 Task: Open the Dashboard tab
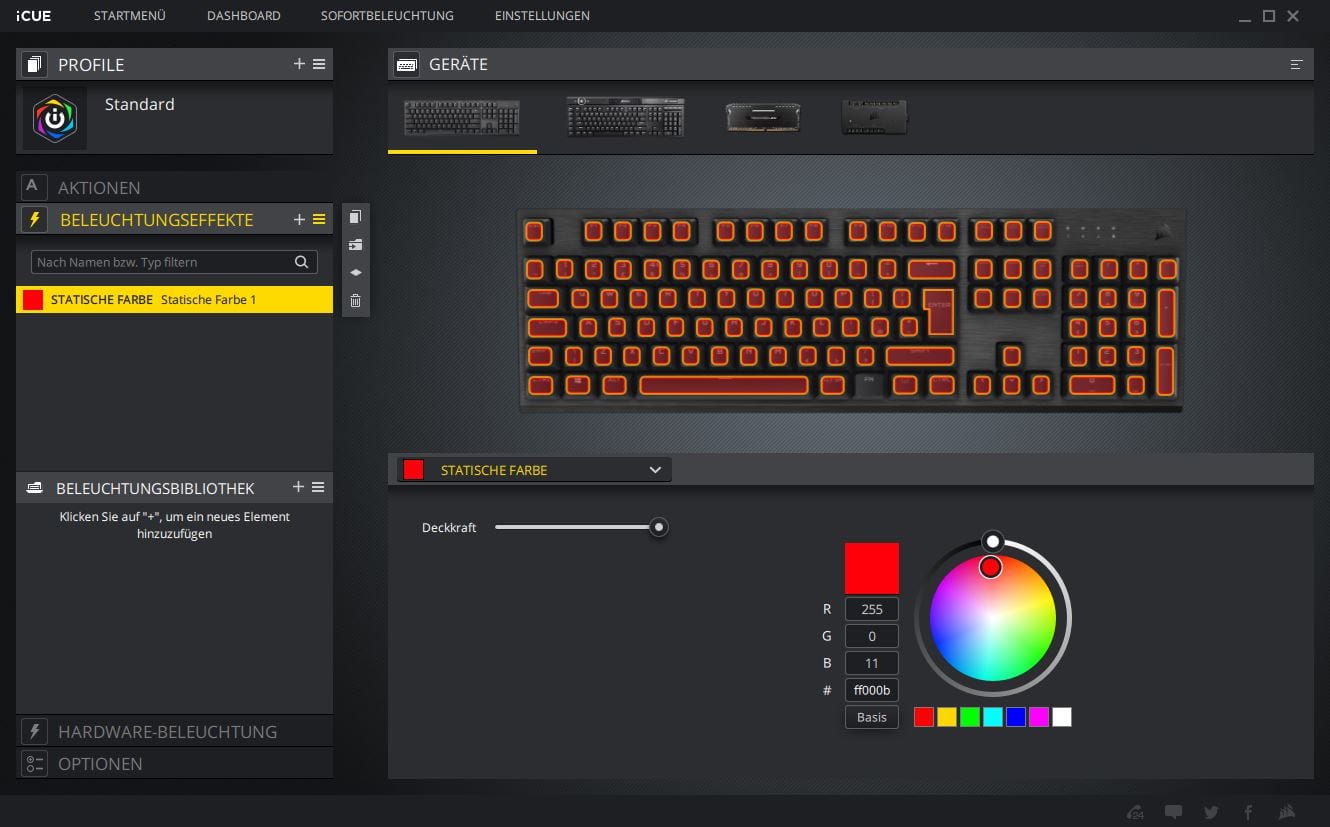243,16
